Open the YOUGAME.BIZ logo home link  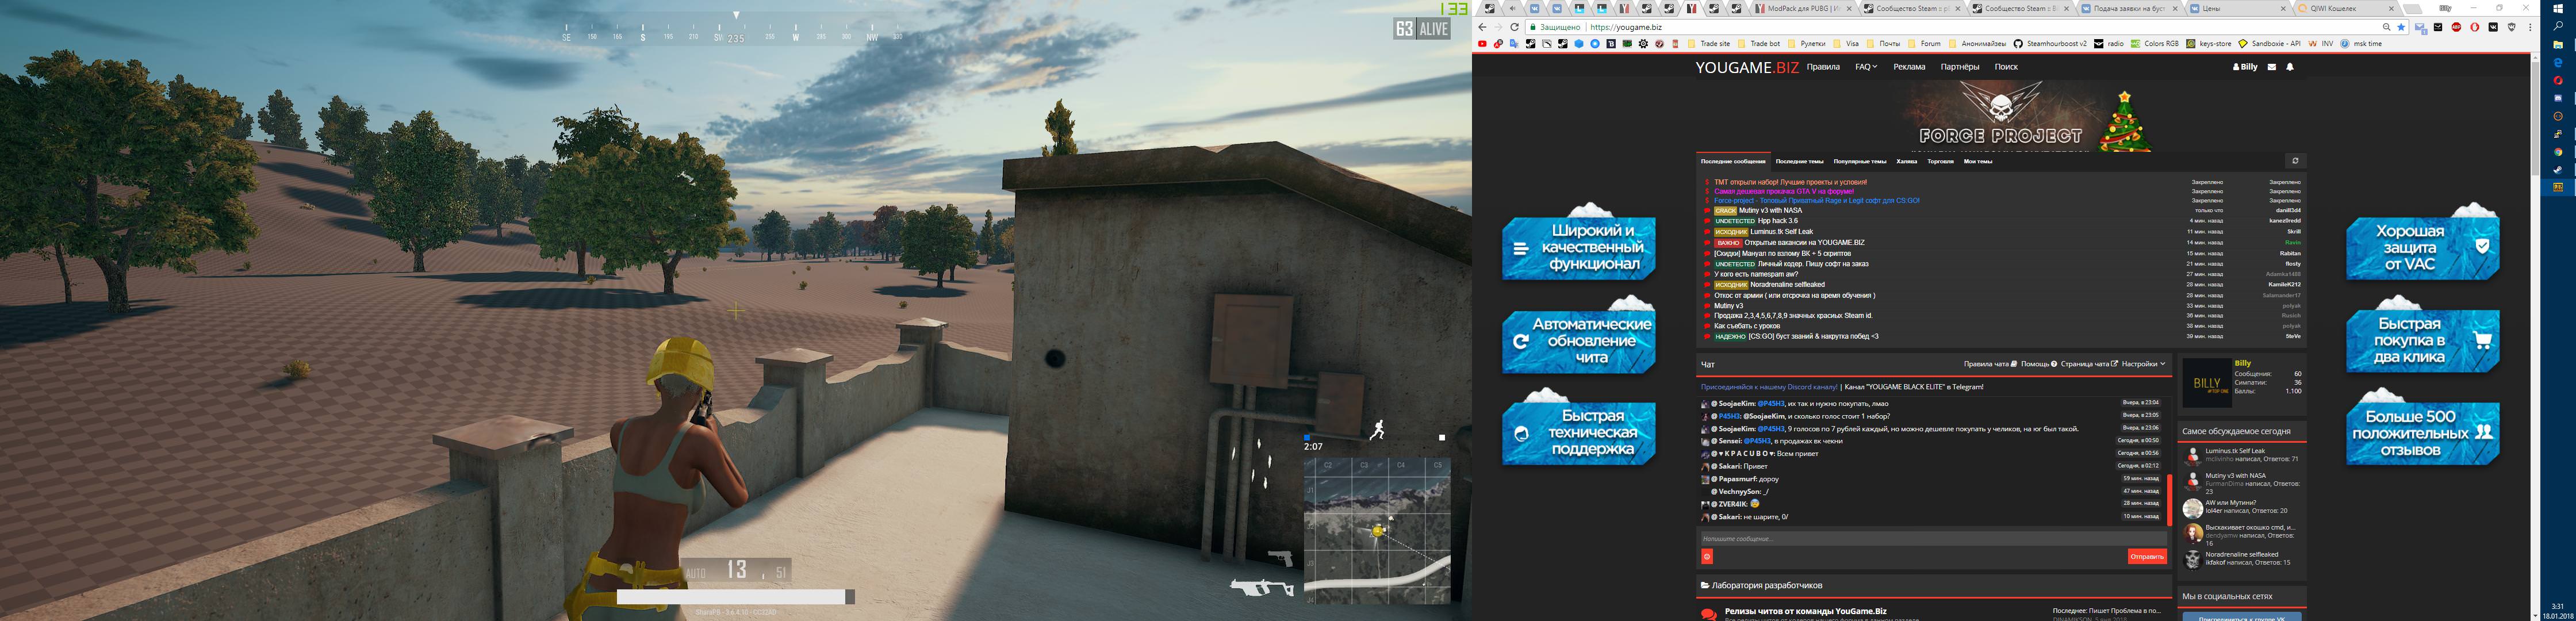point(1747,67)
